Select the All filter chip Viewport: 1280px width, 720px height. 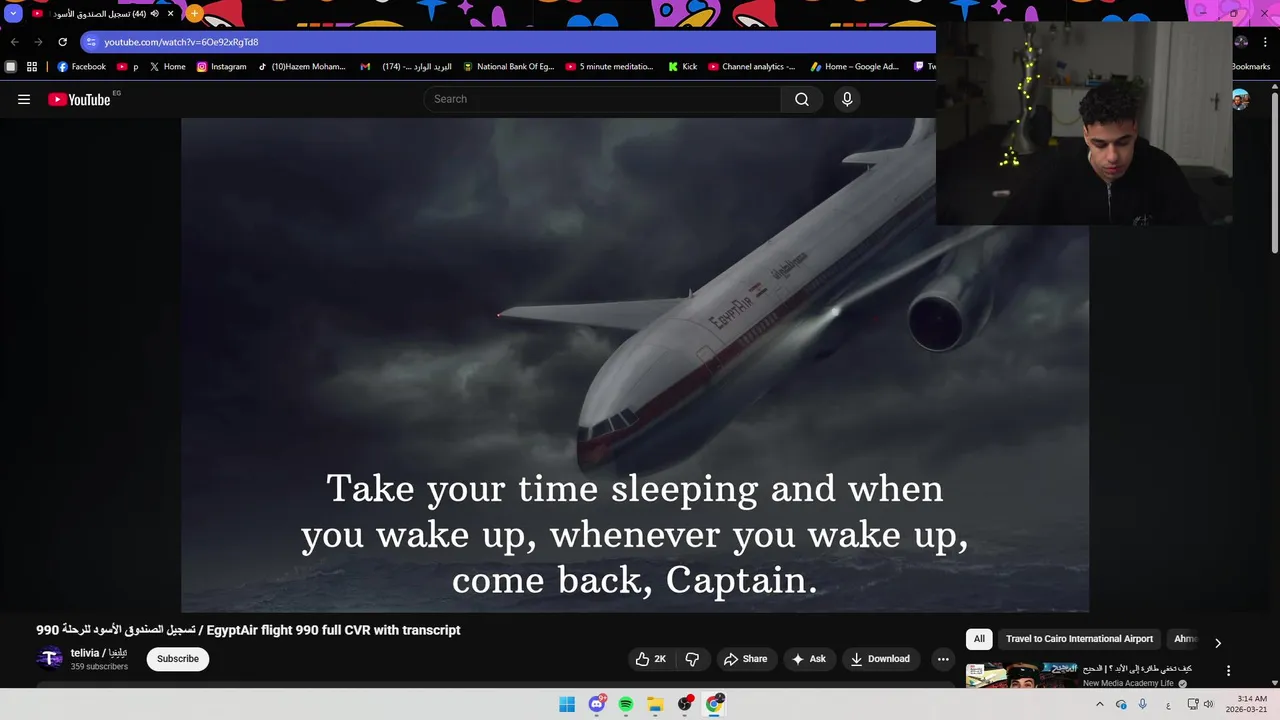click(979, 639)
